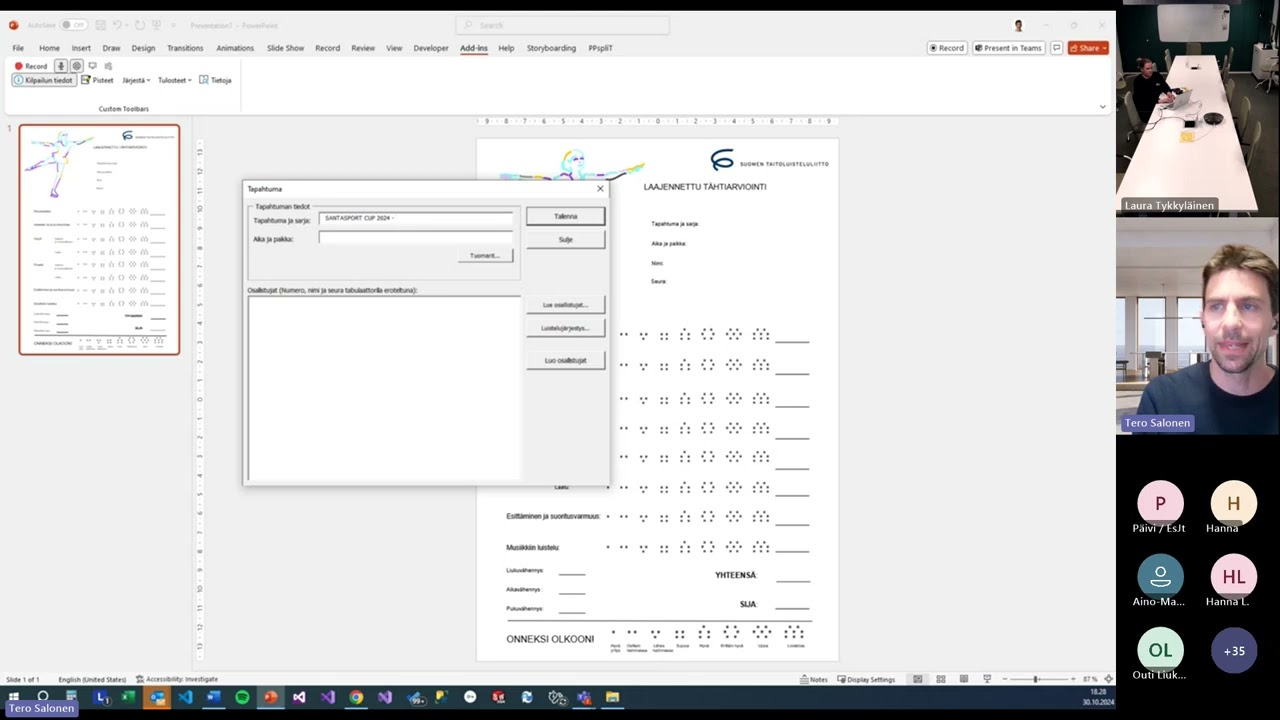
Task: Open Notes from the status bar
Action: pyautogui.click(x=813, y=680)
